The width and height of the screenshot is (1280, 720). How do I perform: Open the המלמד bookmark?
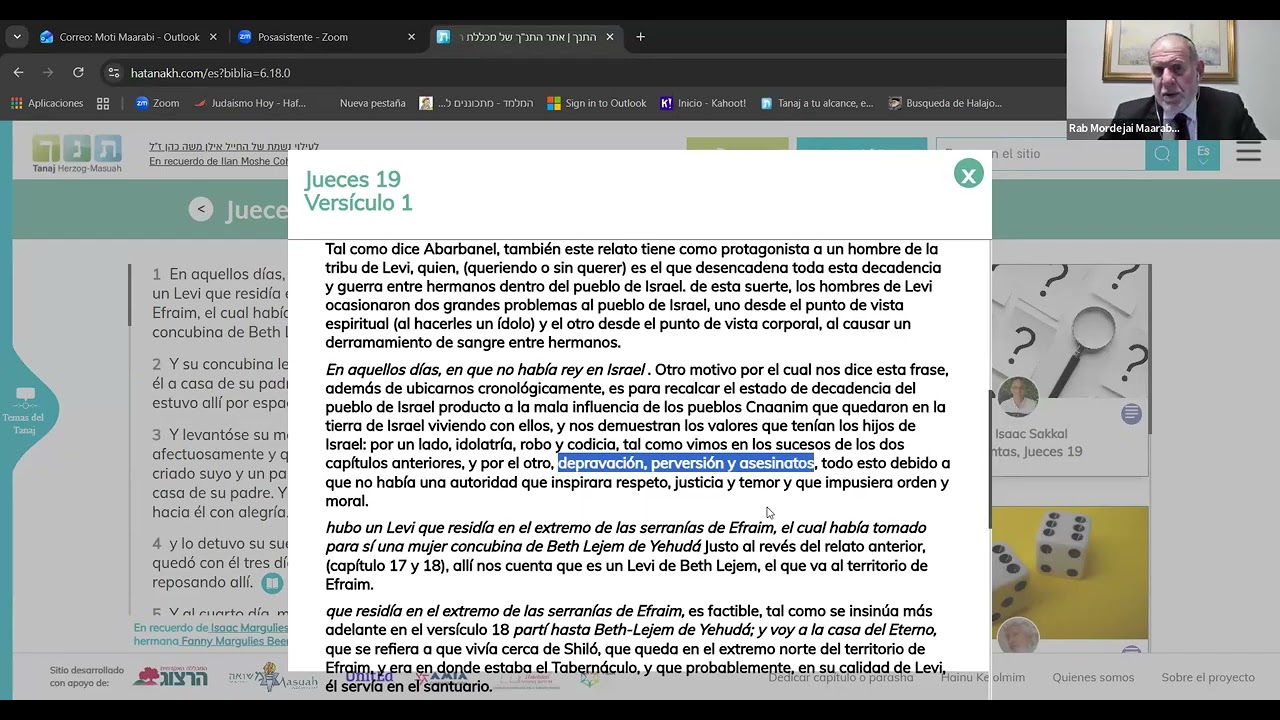[476, 103]
